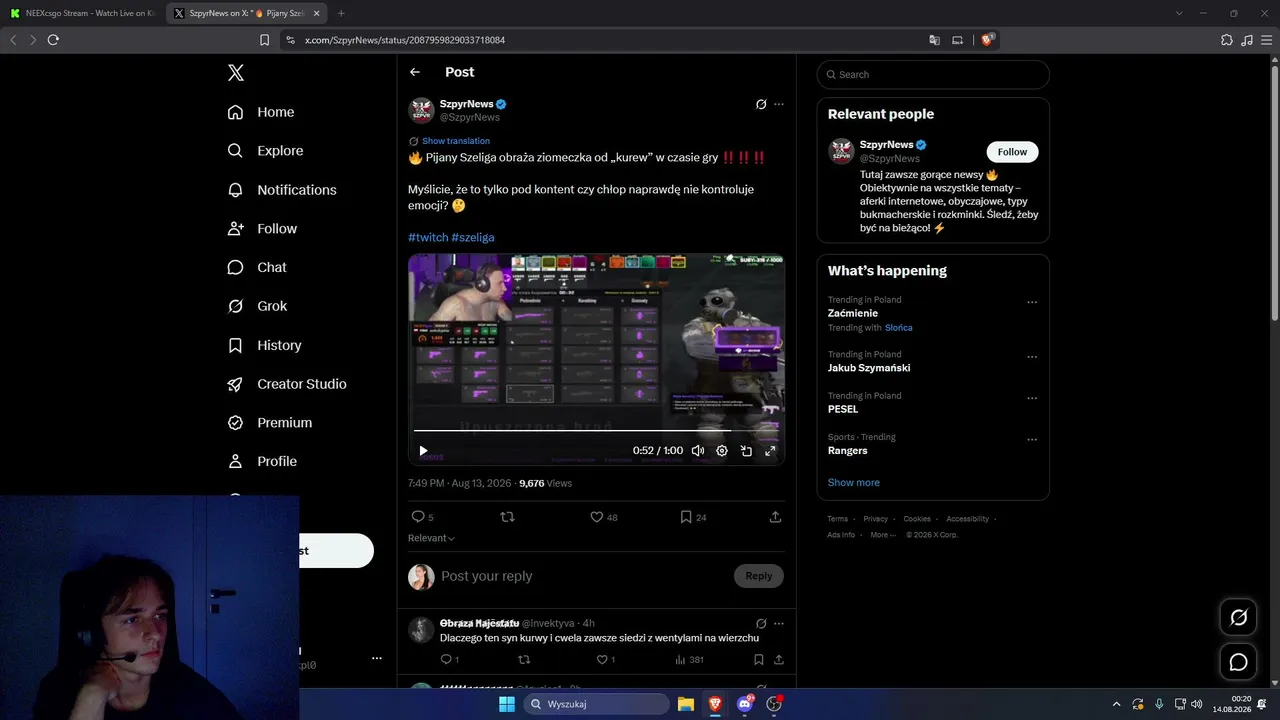
Task: Mute the video sound
Action: [698, 451]
